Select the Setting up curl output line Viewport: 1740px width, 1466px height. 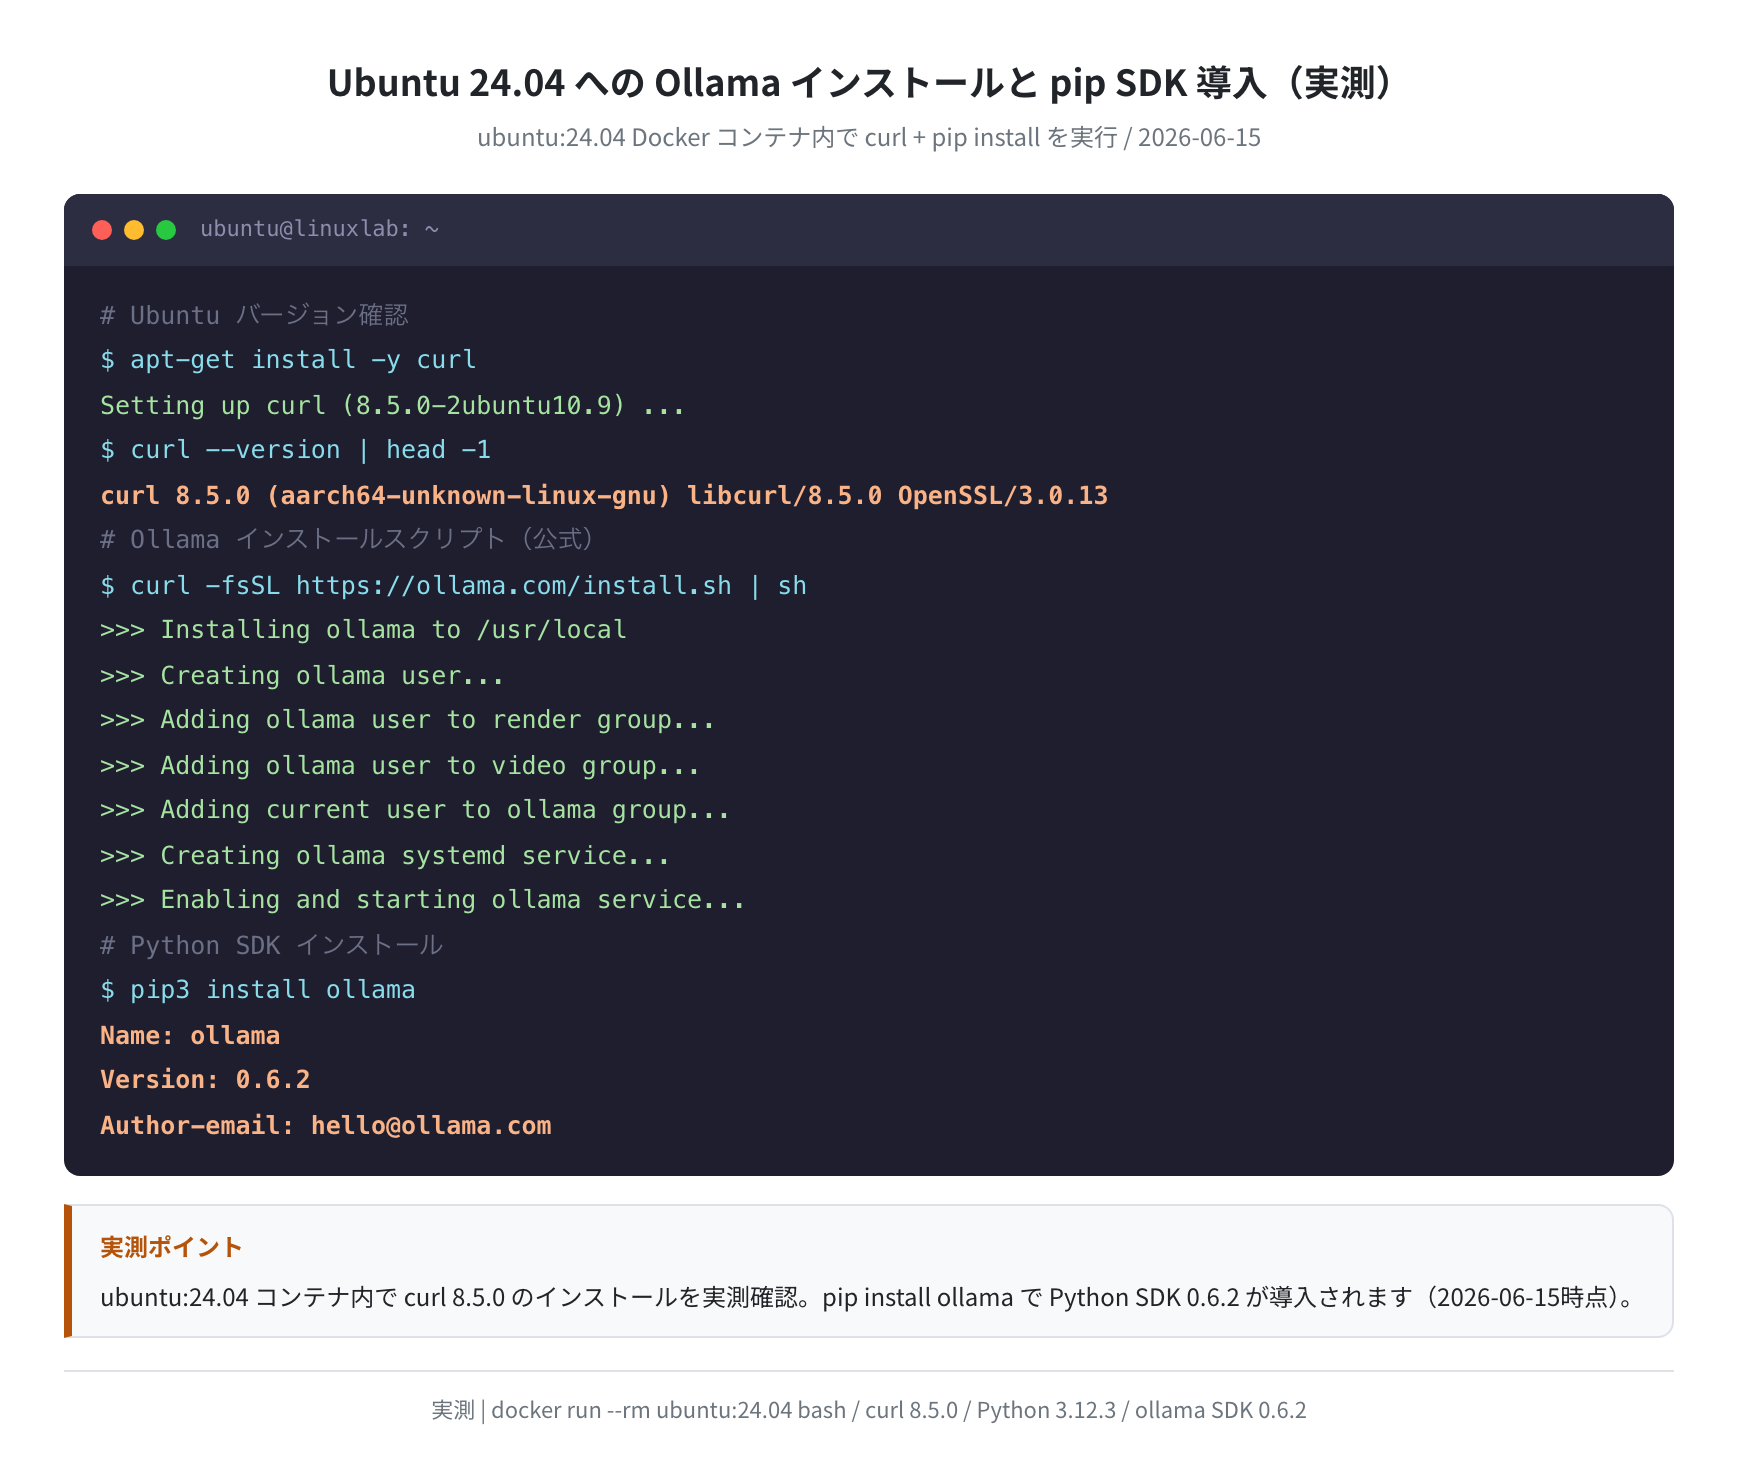point(392,405)
